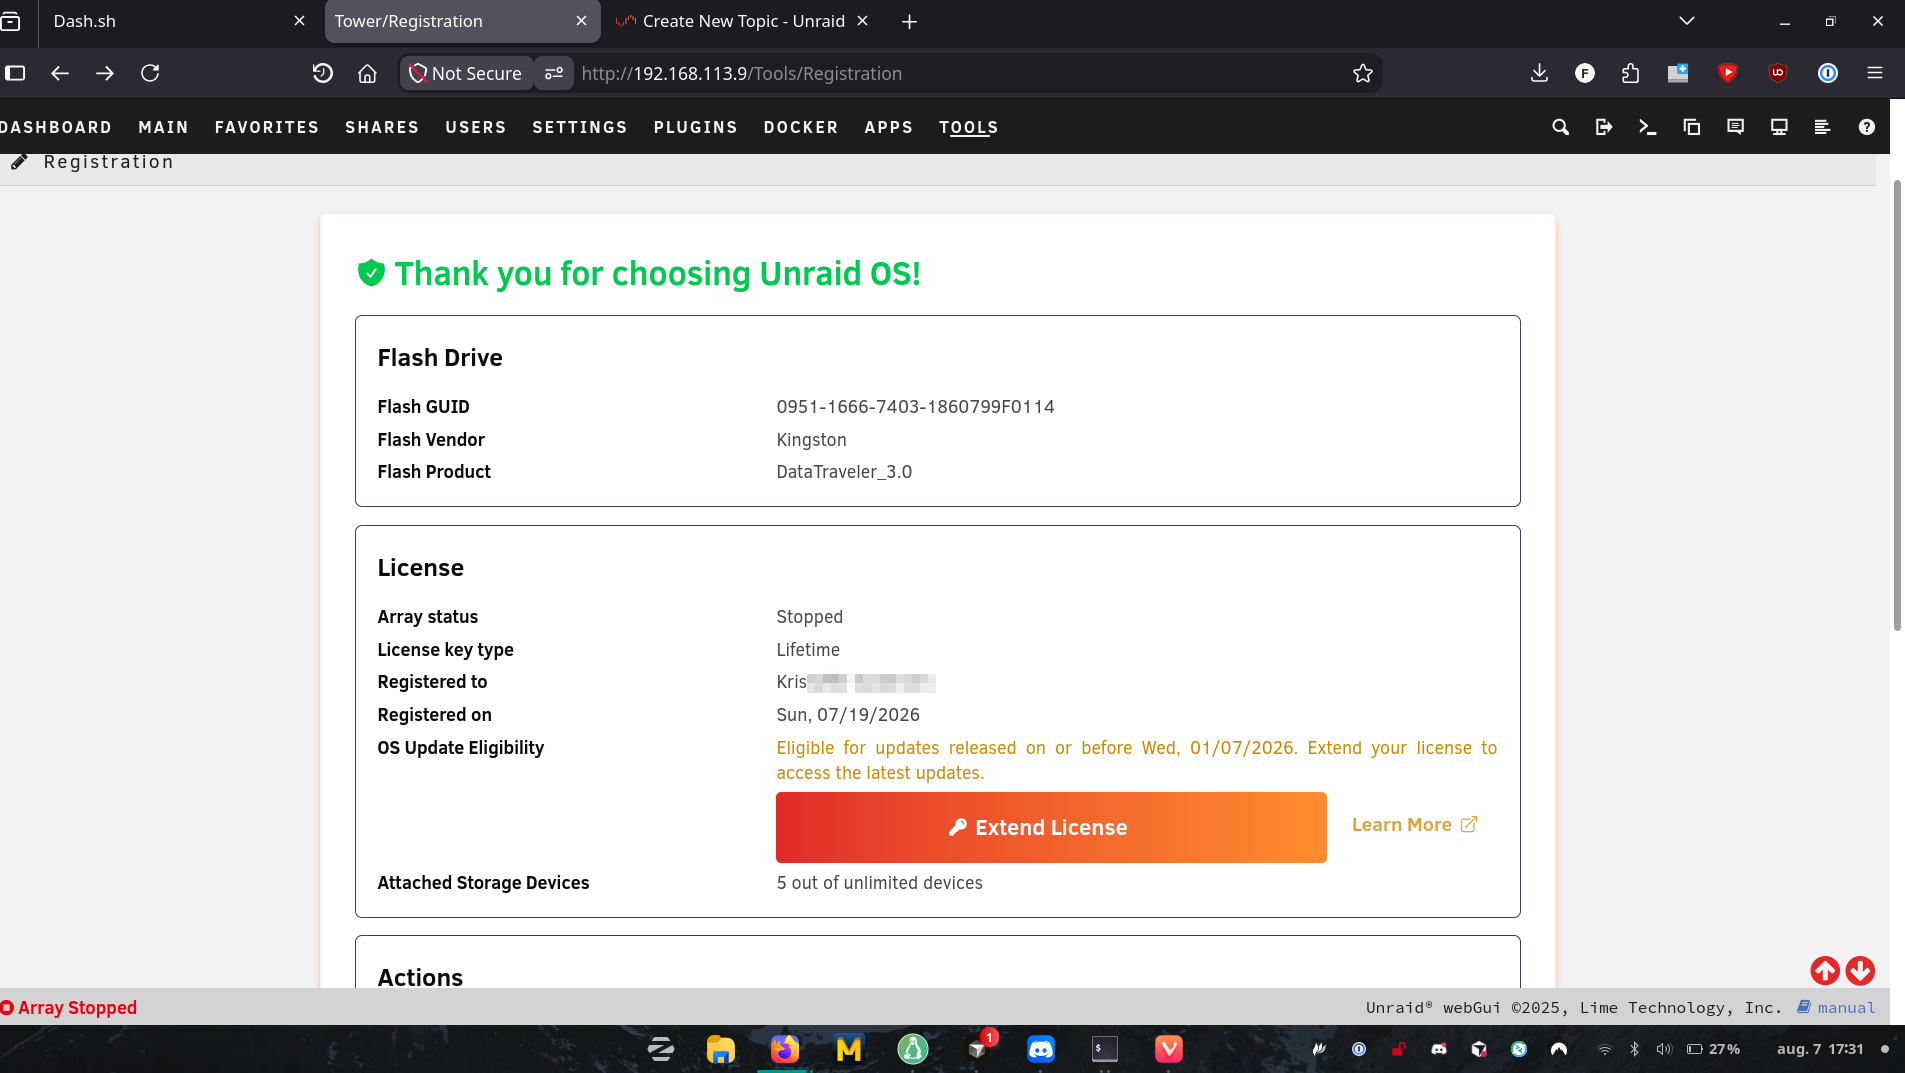Open the terminal app in the taskbar

1105,1049
